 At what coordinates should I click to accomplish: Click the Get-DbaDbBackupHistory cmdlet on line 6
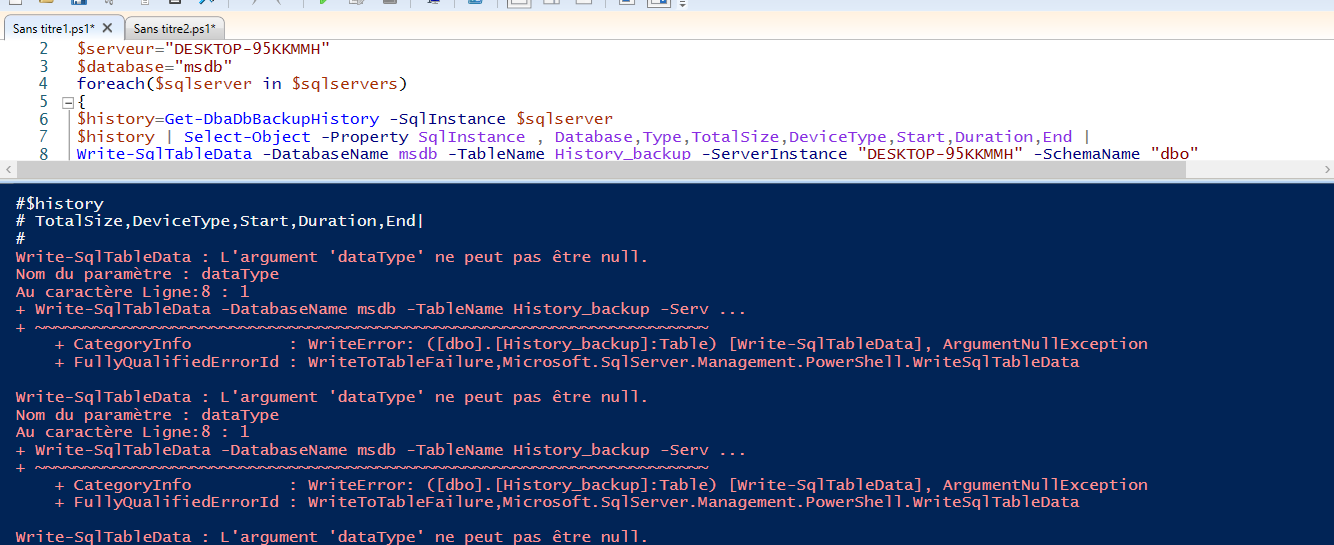point(272,119)
